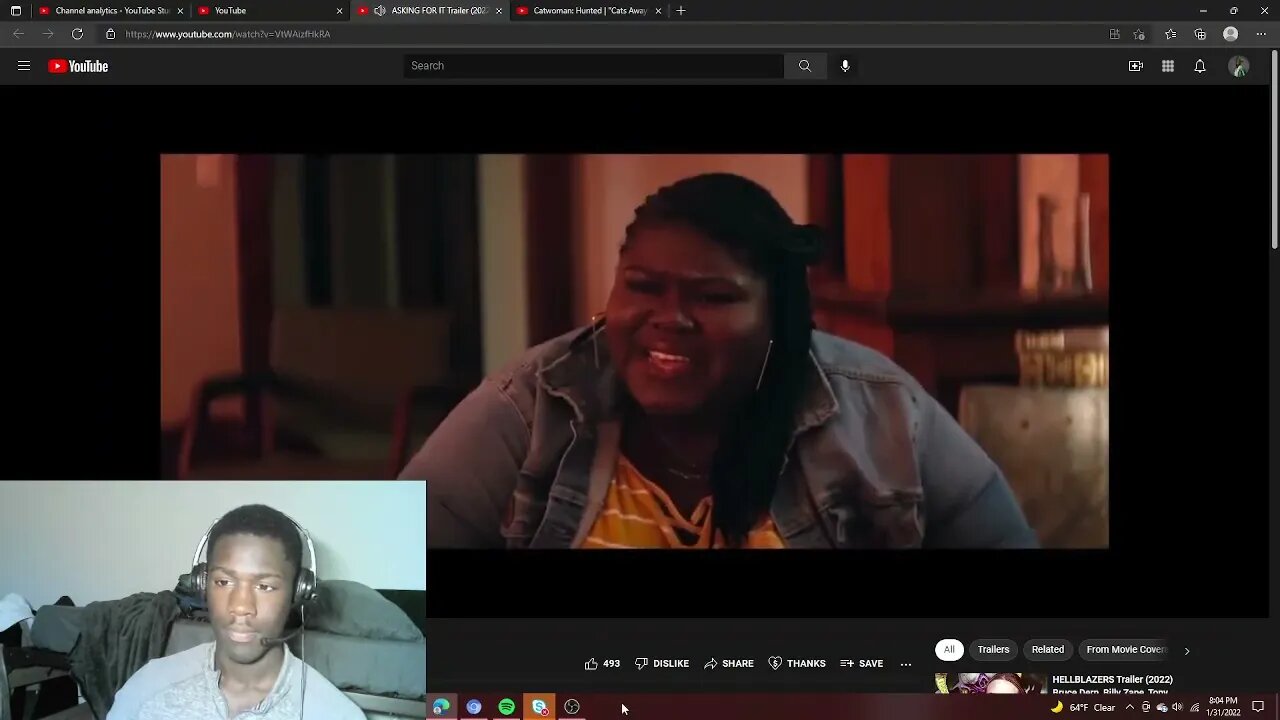Open the Edge profile avatar
The width and height of the screenshot is (1280, 720).
point(1231,34)
